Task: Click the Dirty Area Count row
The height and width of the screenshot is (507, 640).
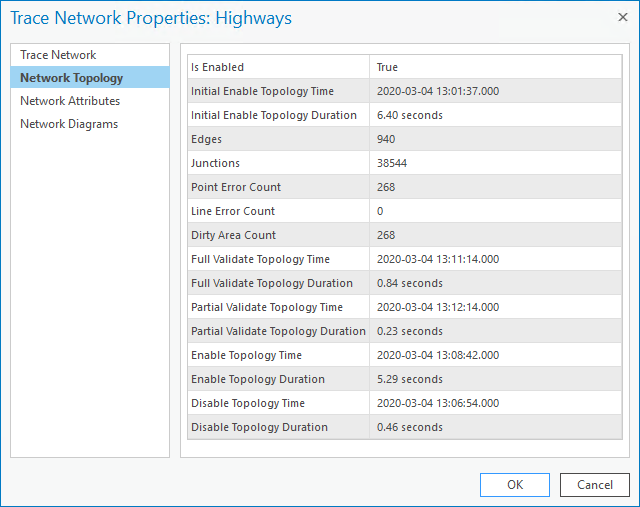Action: tap(280, 235)
